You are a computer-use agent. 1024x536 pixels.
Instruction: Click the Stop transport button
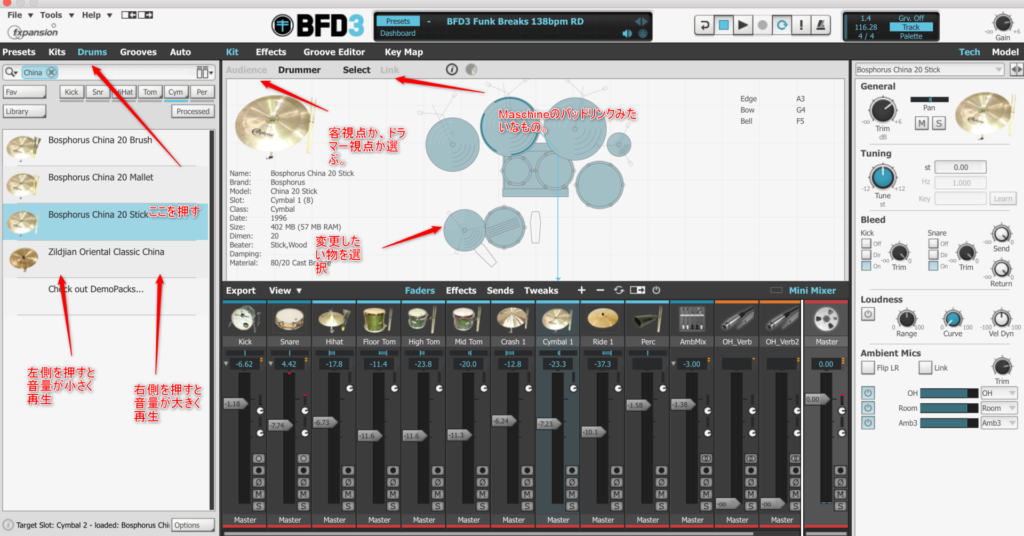[x=725, y=23]
